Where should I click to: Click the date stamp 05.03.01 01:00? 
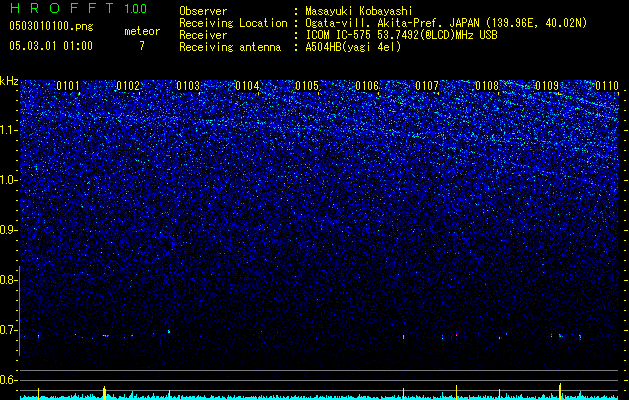coord(51,46)
